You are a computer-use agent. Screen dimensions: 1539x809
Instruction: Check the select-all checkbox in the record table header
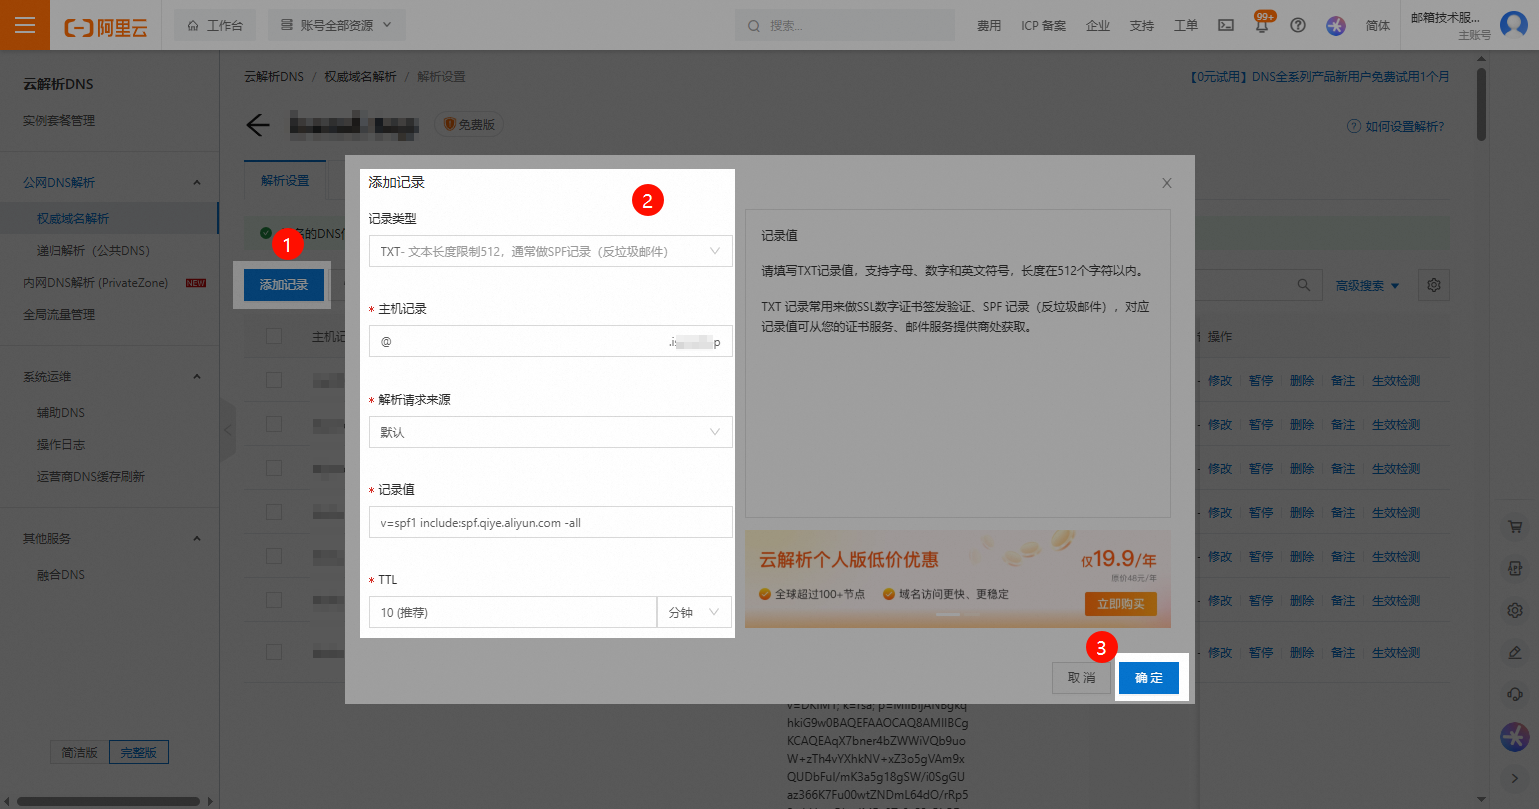tap(275, 335)
